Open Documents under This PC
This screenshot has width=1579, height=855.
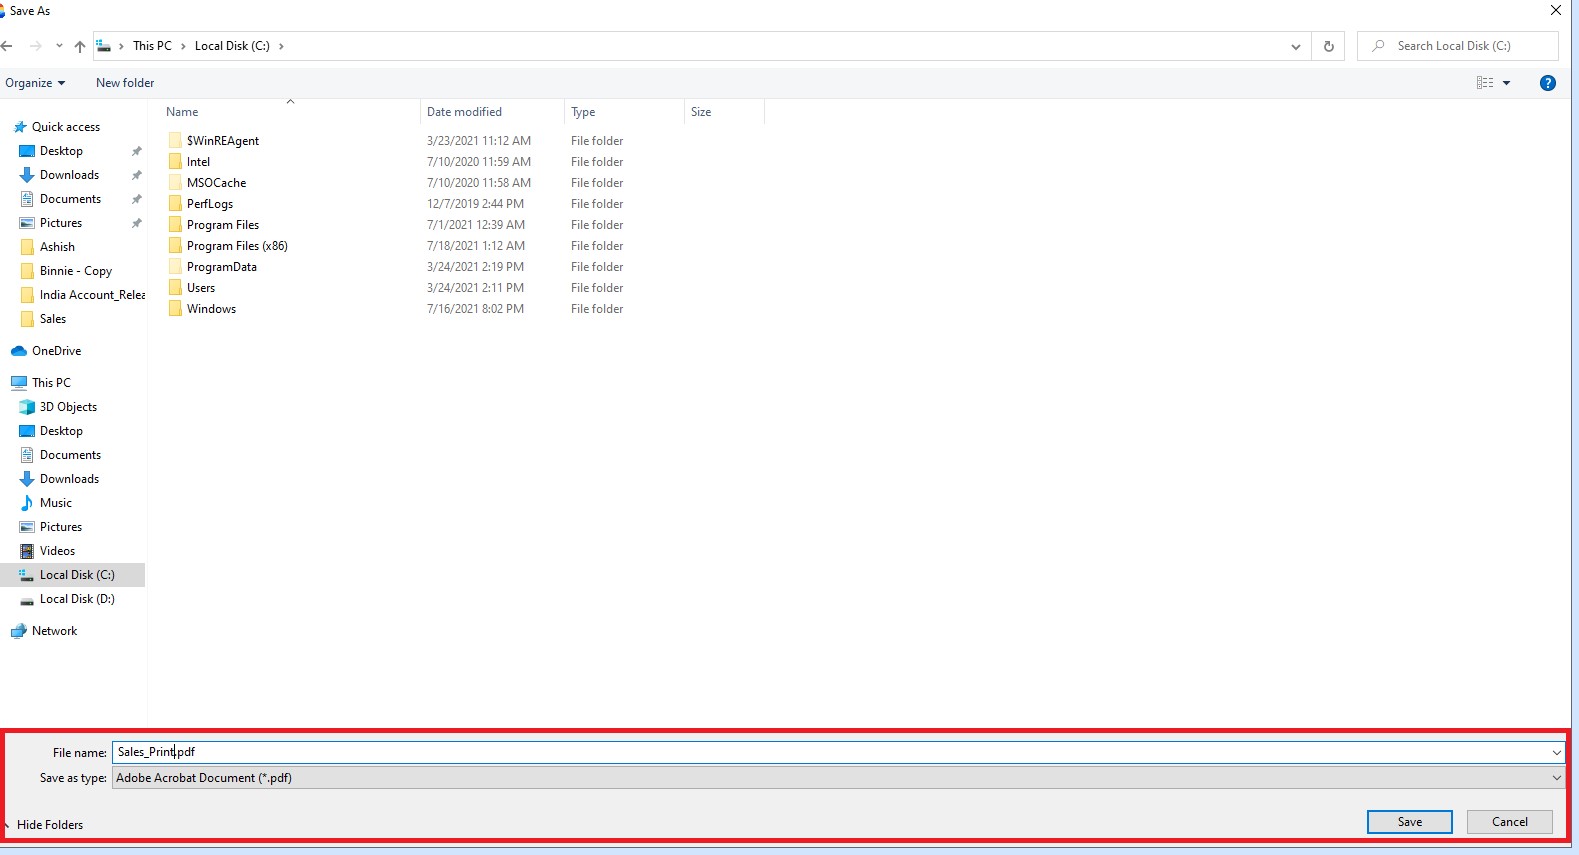click(x=70, y=455)
